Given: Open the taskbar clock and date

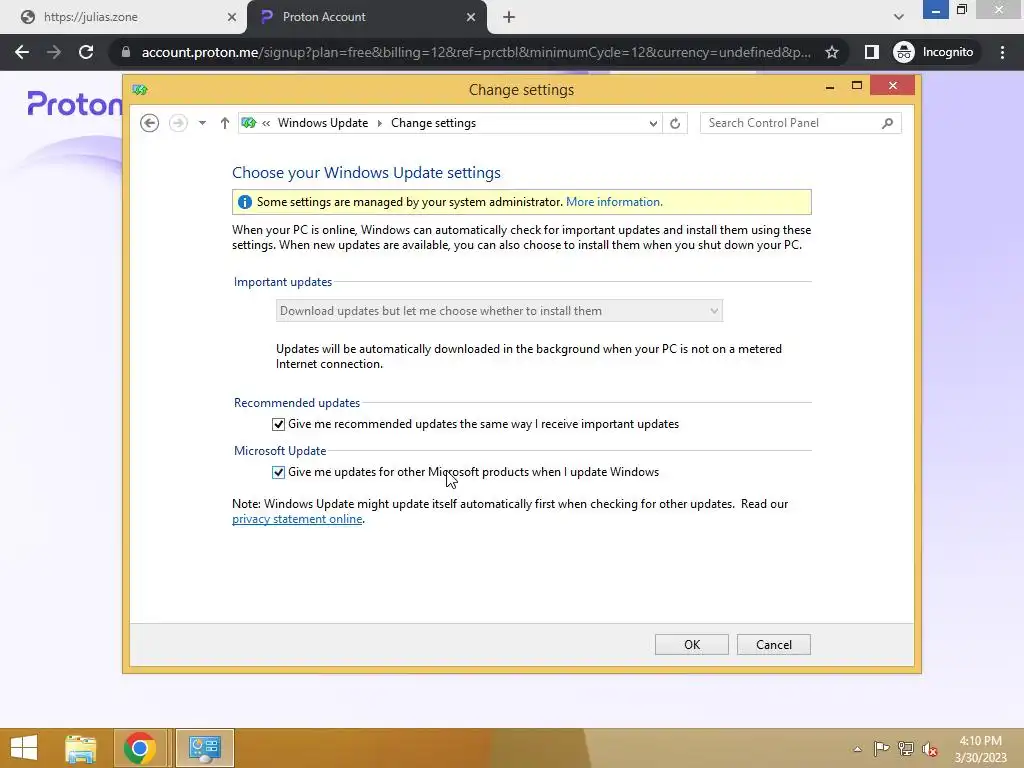Looking at the screenshot, I should [x=980, y=749].
